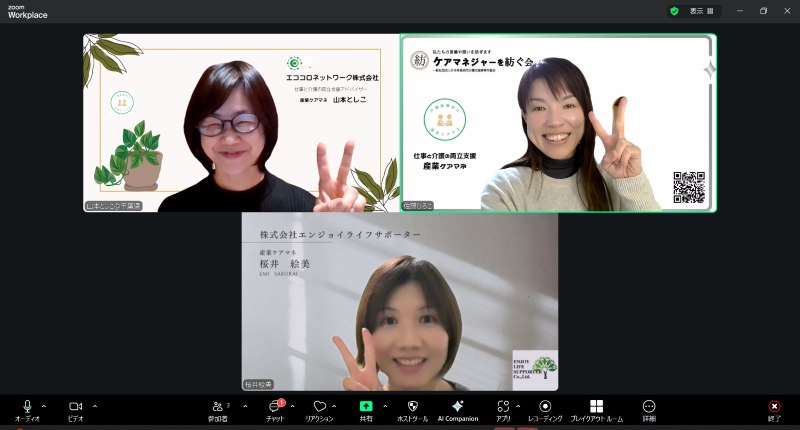Open the ホストツール shield icon
The height and width of the screenshot is (430, 800).
click(x=412, y=409)
